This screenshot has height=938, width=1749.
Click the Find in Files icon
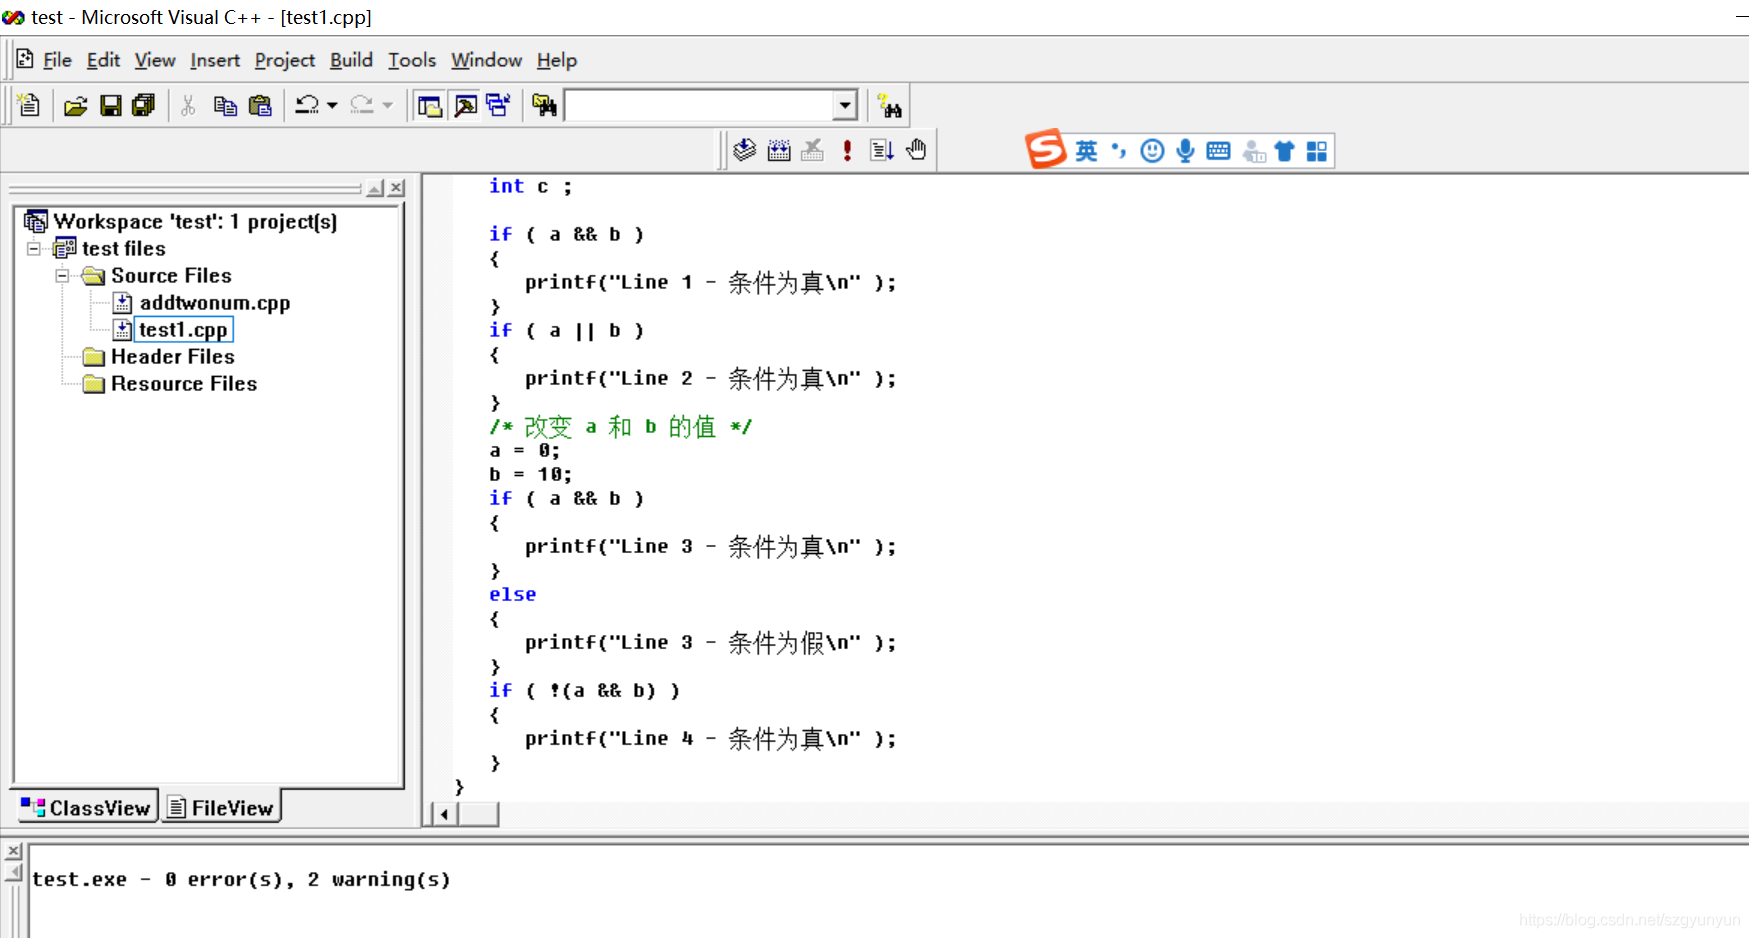pyautogui.click(x=545, y=105)
